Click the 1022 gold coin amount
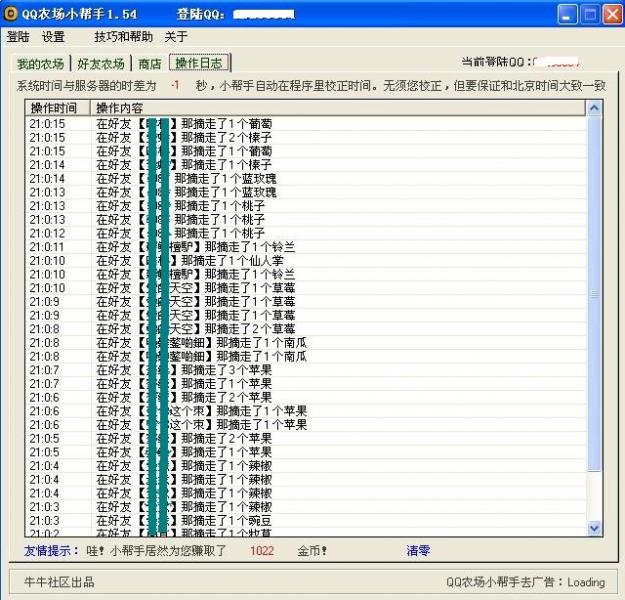The image size is (625, 600). 262,551
